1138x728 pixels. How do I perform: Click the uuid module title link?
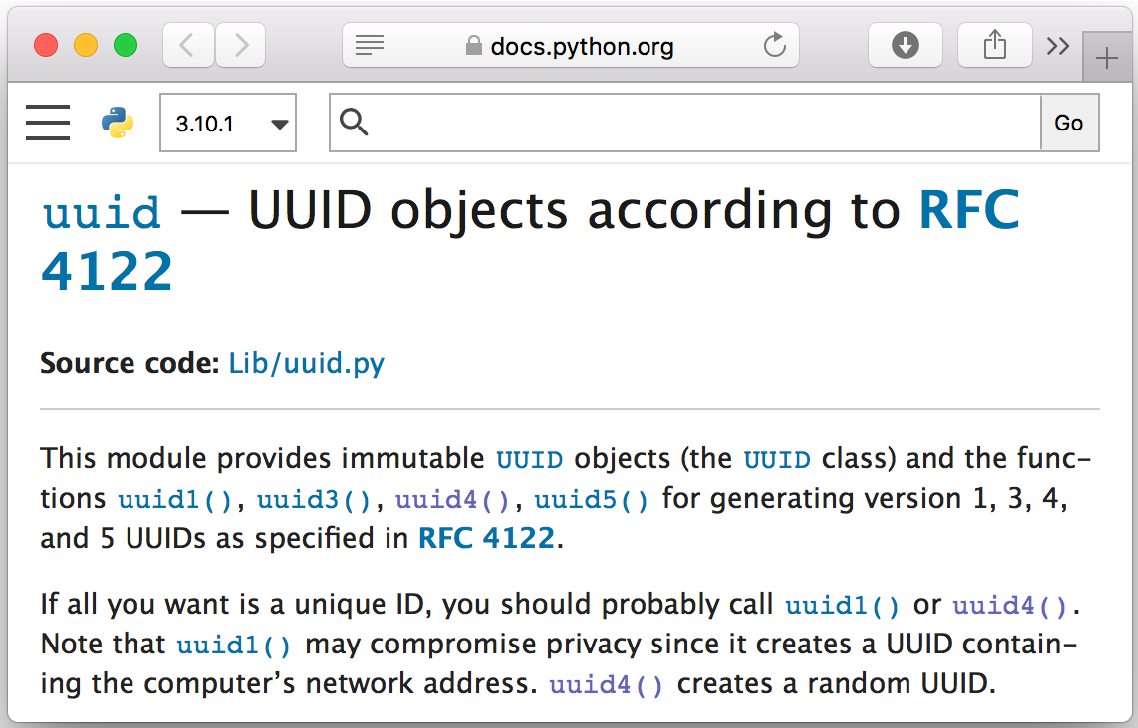click(101, 212)
